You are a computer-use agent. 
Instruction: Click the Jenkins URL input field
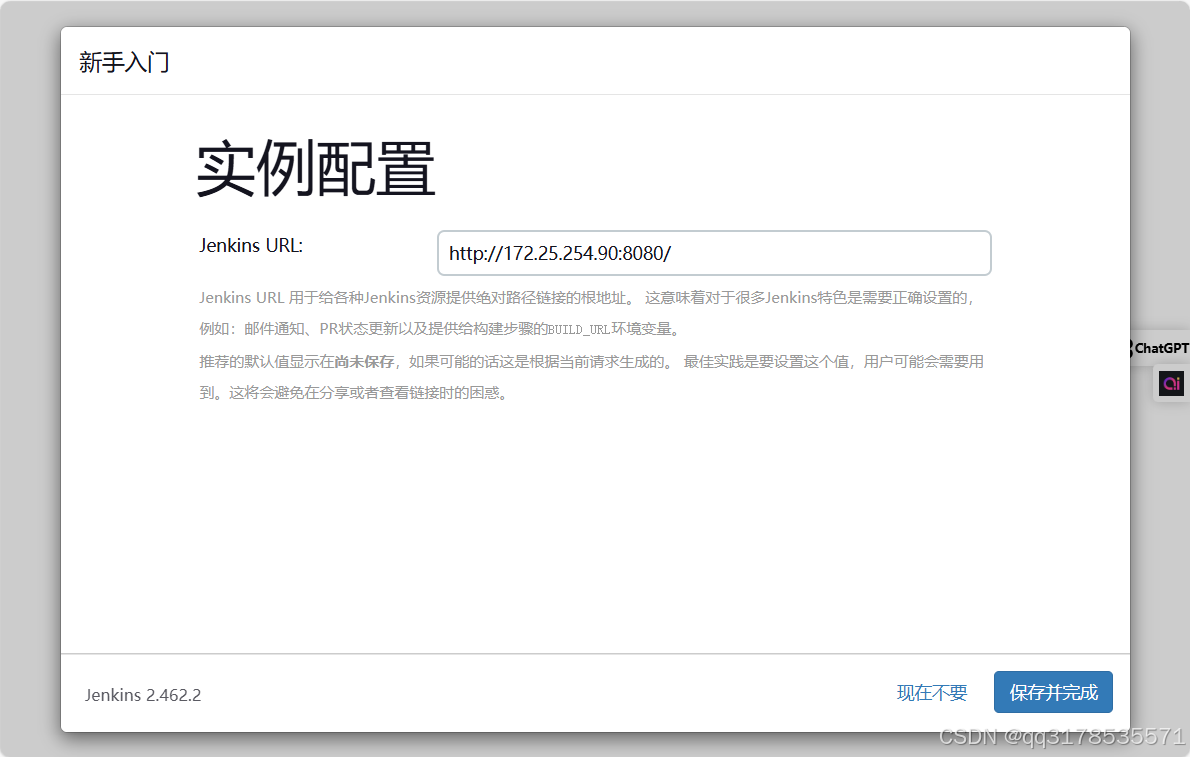pos(714,253)
